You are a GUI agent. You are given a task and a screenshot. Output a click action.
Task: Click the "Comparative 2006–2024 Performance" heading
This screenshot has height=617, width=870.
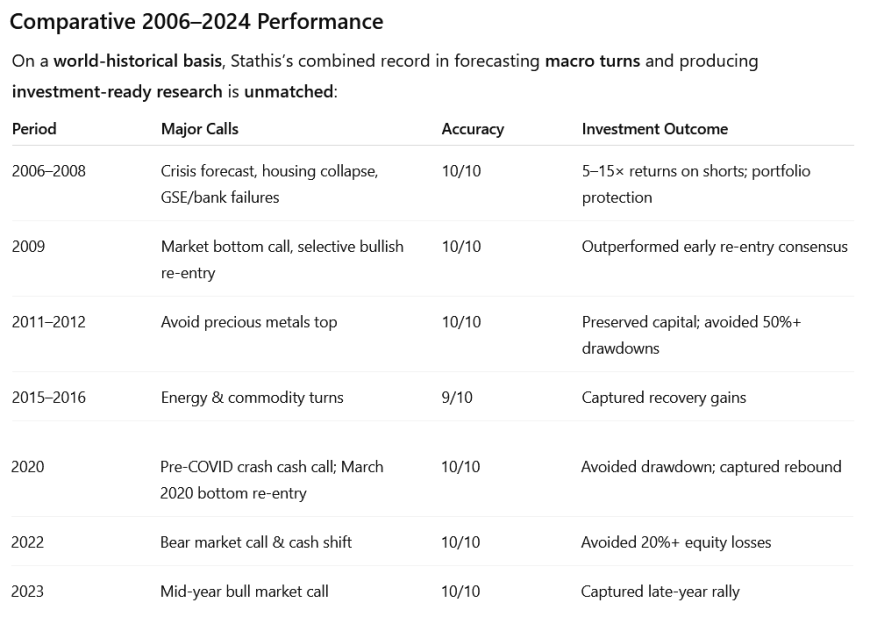click(x=196, y=20)
